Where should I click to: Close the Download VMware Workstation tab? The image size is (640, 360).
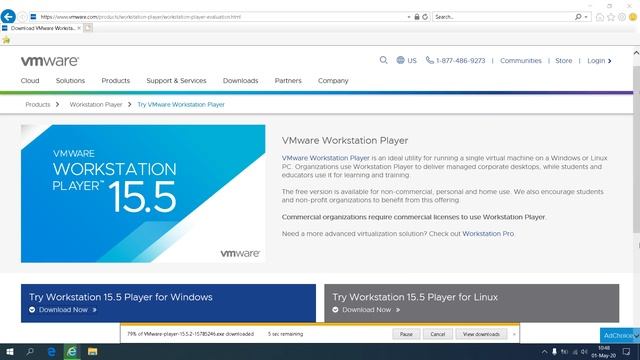coord(79,28)
